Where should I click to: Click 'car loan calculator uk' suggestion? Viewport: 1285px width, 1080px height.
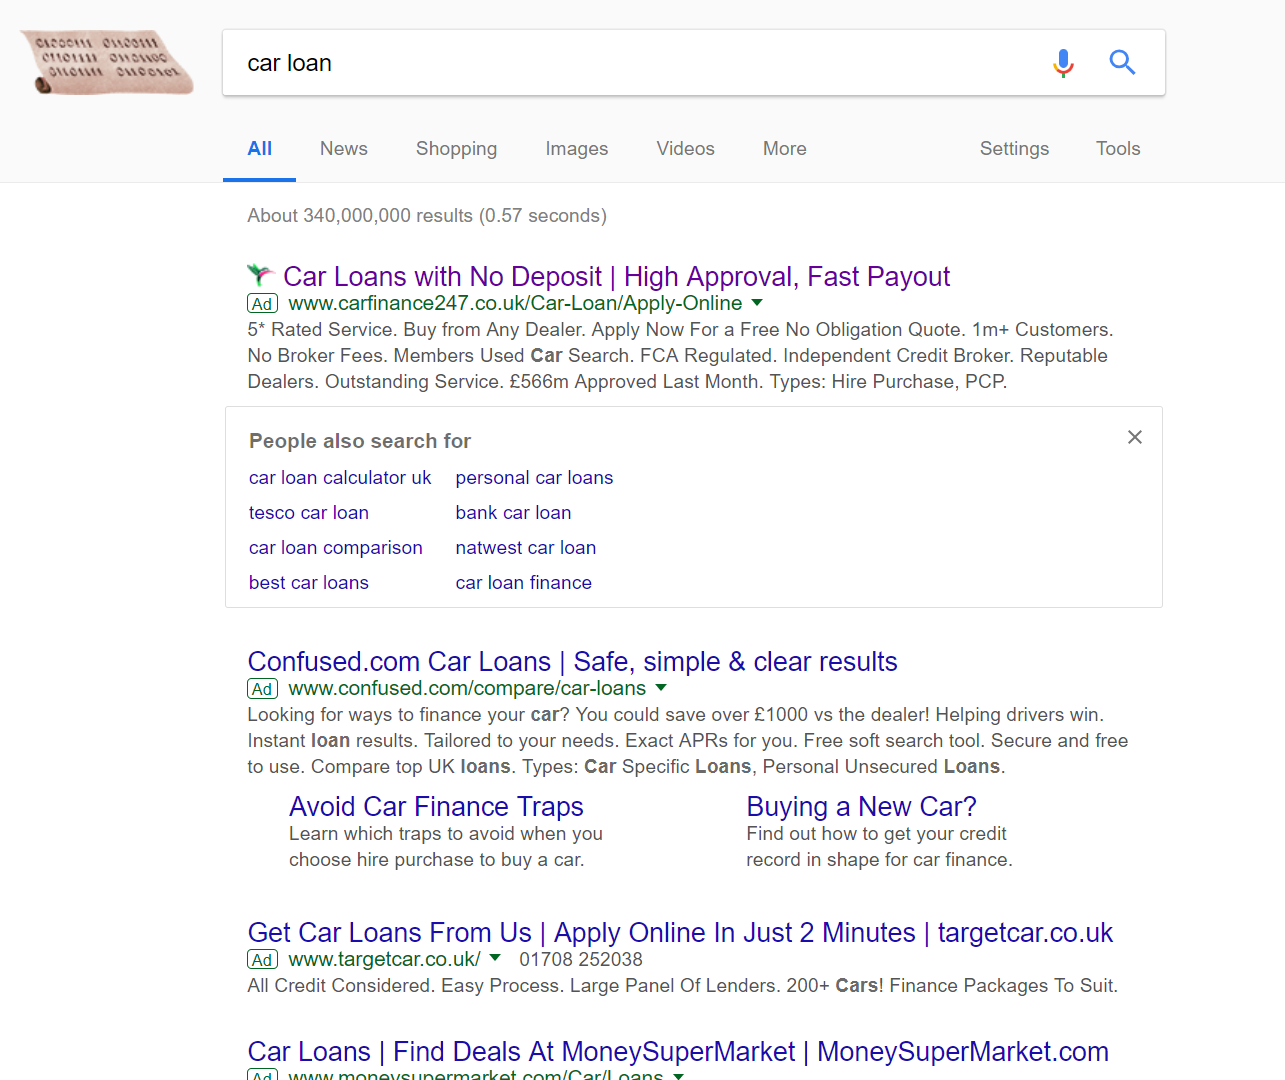click(340, 478)
